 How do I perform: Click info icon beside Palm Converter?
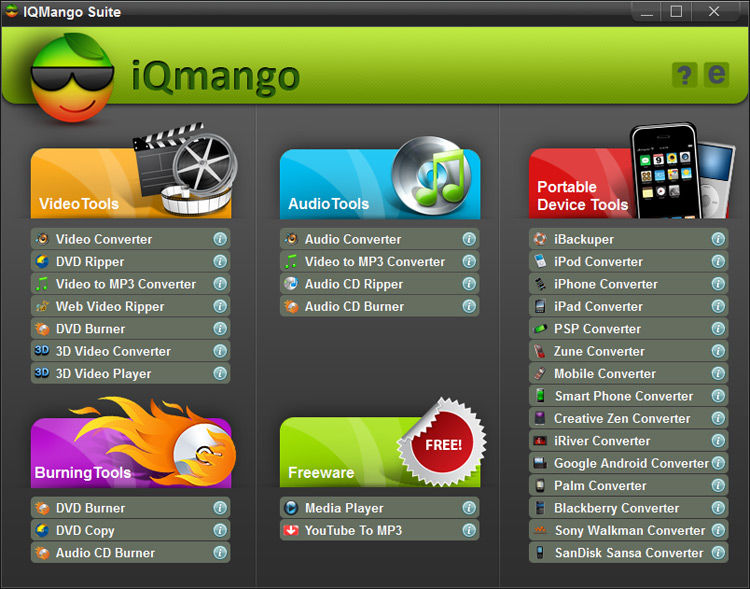pyautogui.click(x=718, y=485)
